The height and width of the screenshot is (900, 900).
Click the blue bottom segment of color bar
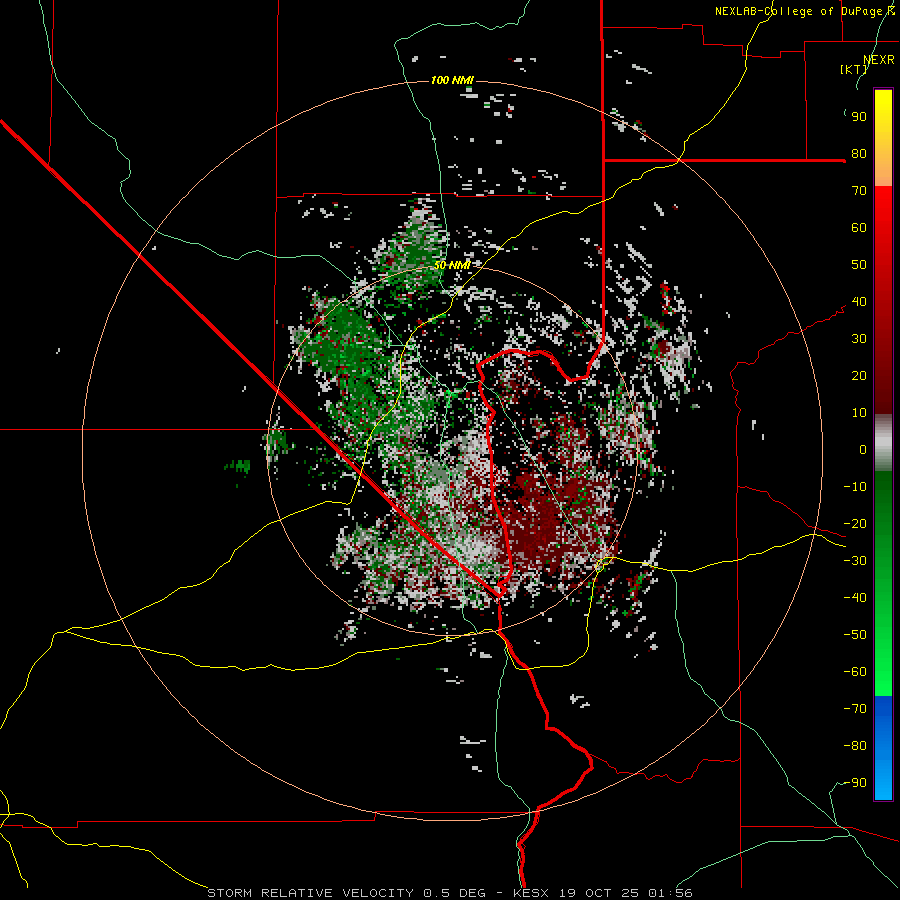tap(883, 748)
